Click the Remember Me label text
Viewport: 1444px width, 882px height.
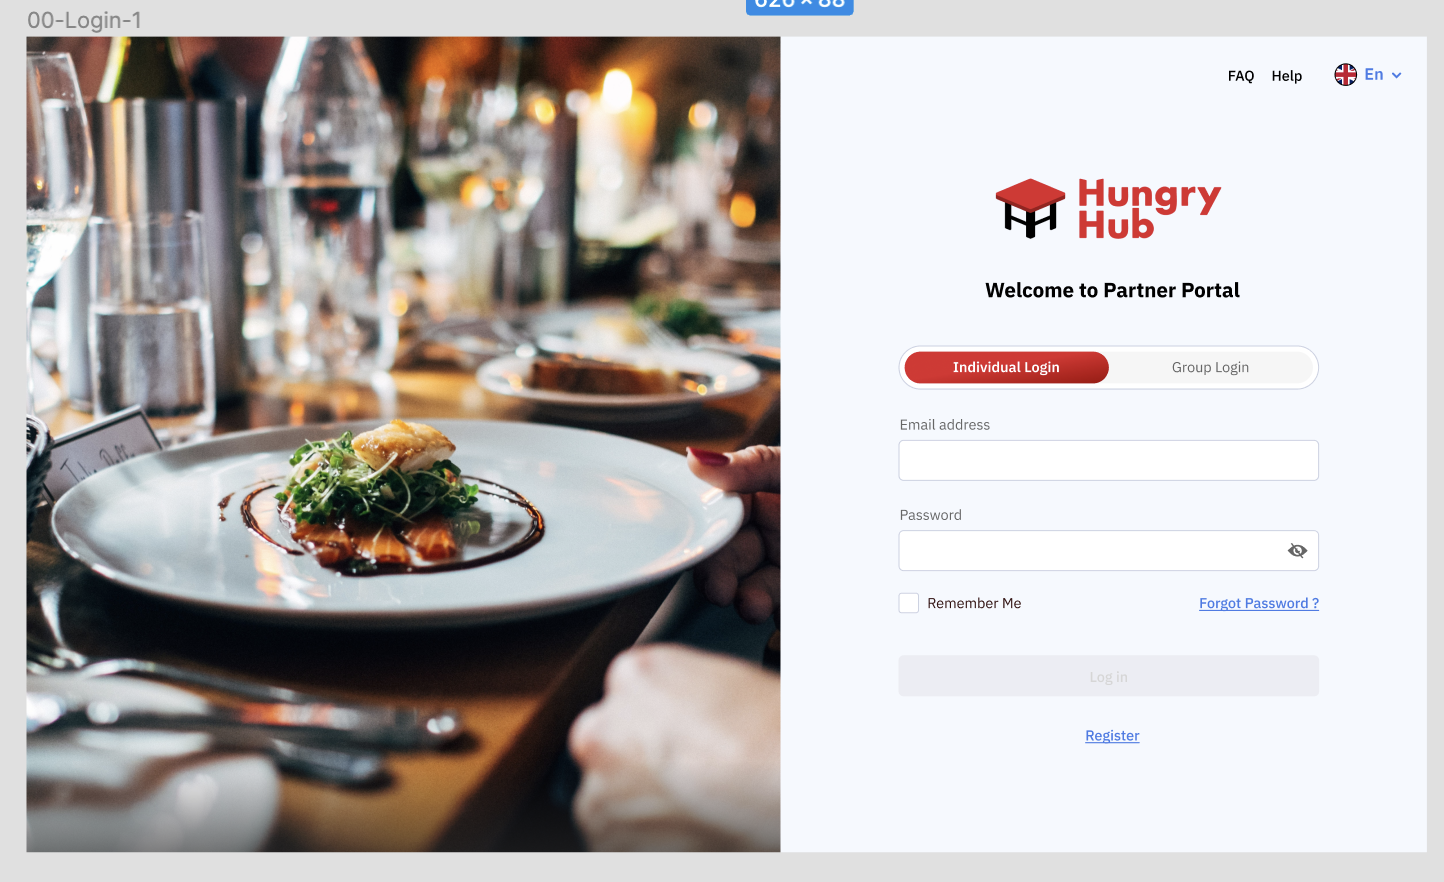tap(974, 603)
